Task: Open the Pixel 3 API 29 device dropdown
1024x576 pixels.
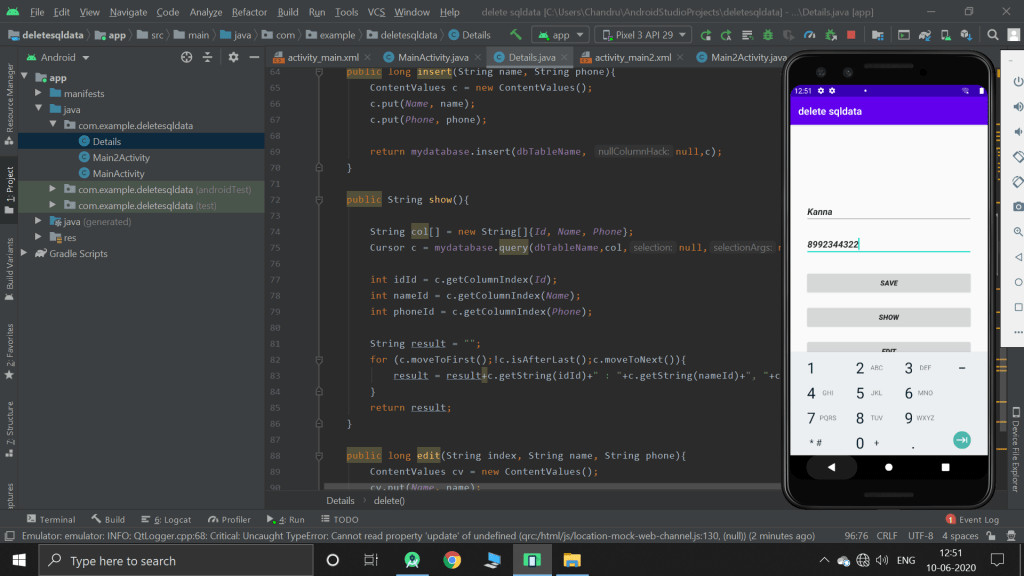Action: 641,35
